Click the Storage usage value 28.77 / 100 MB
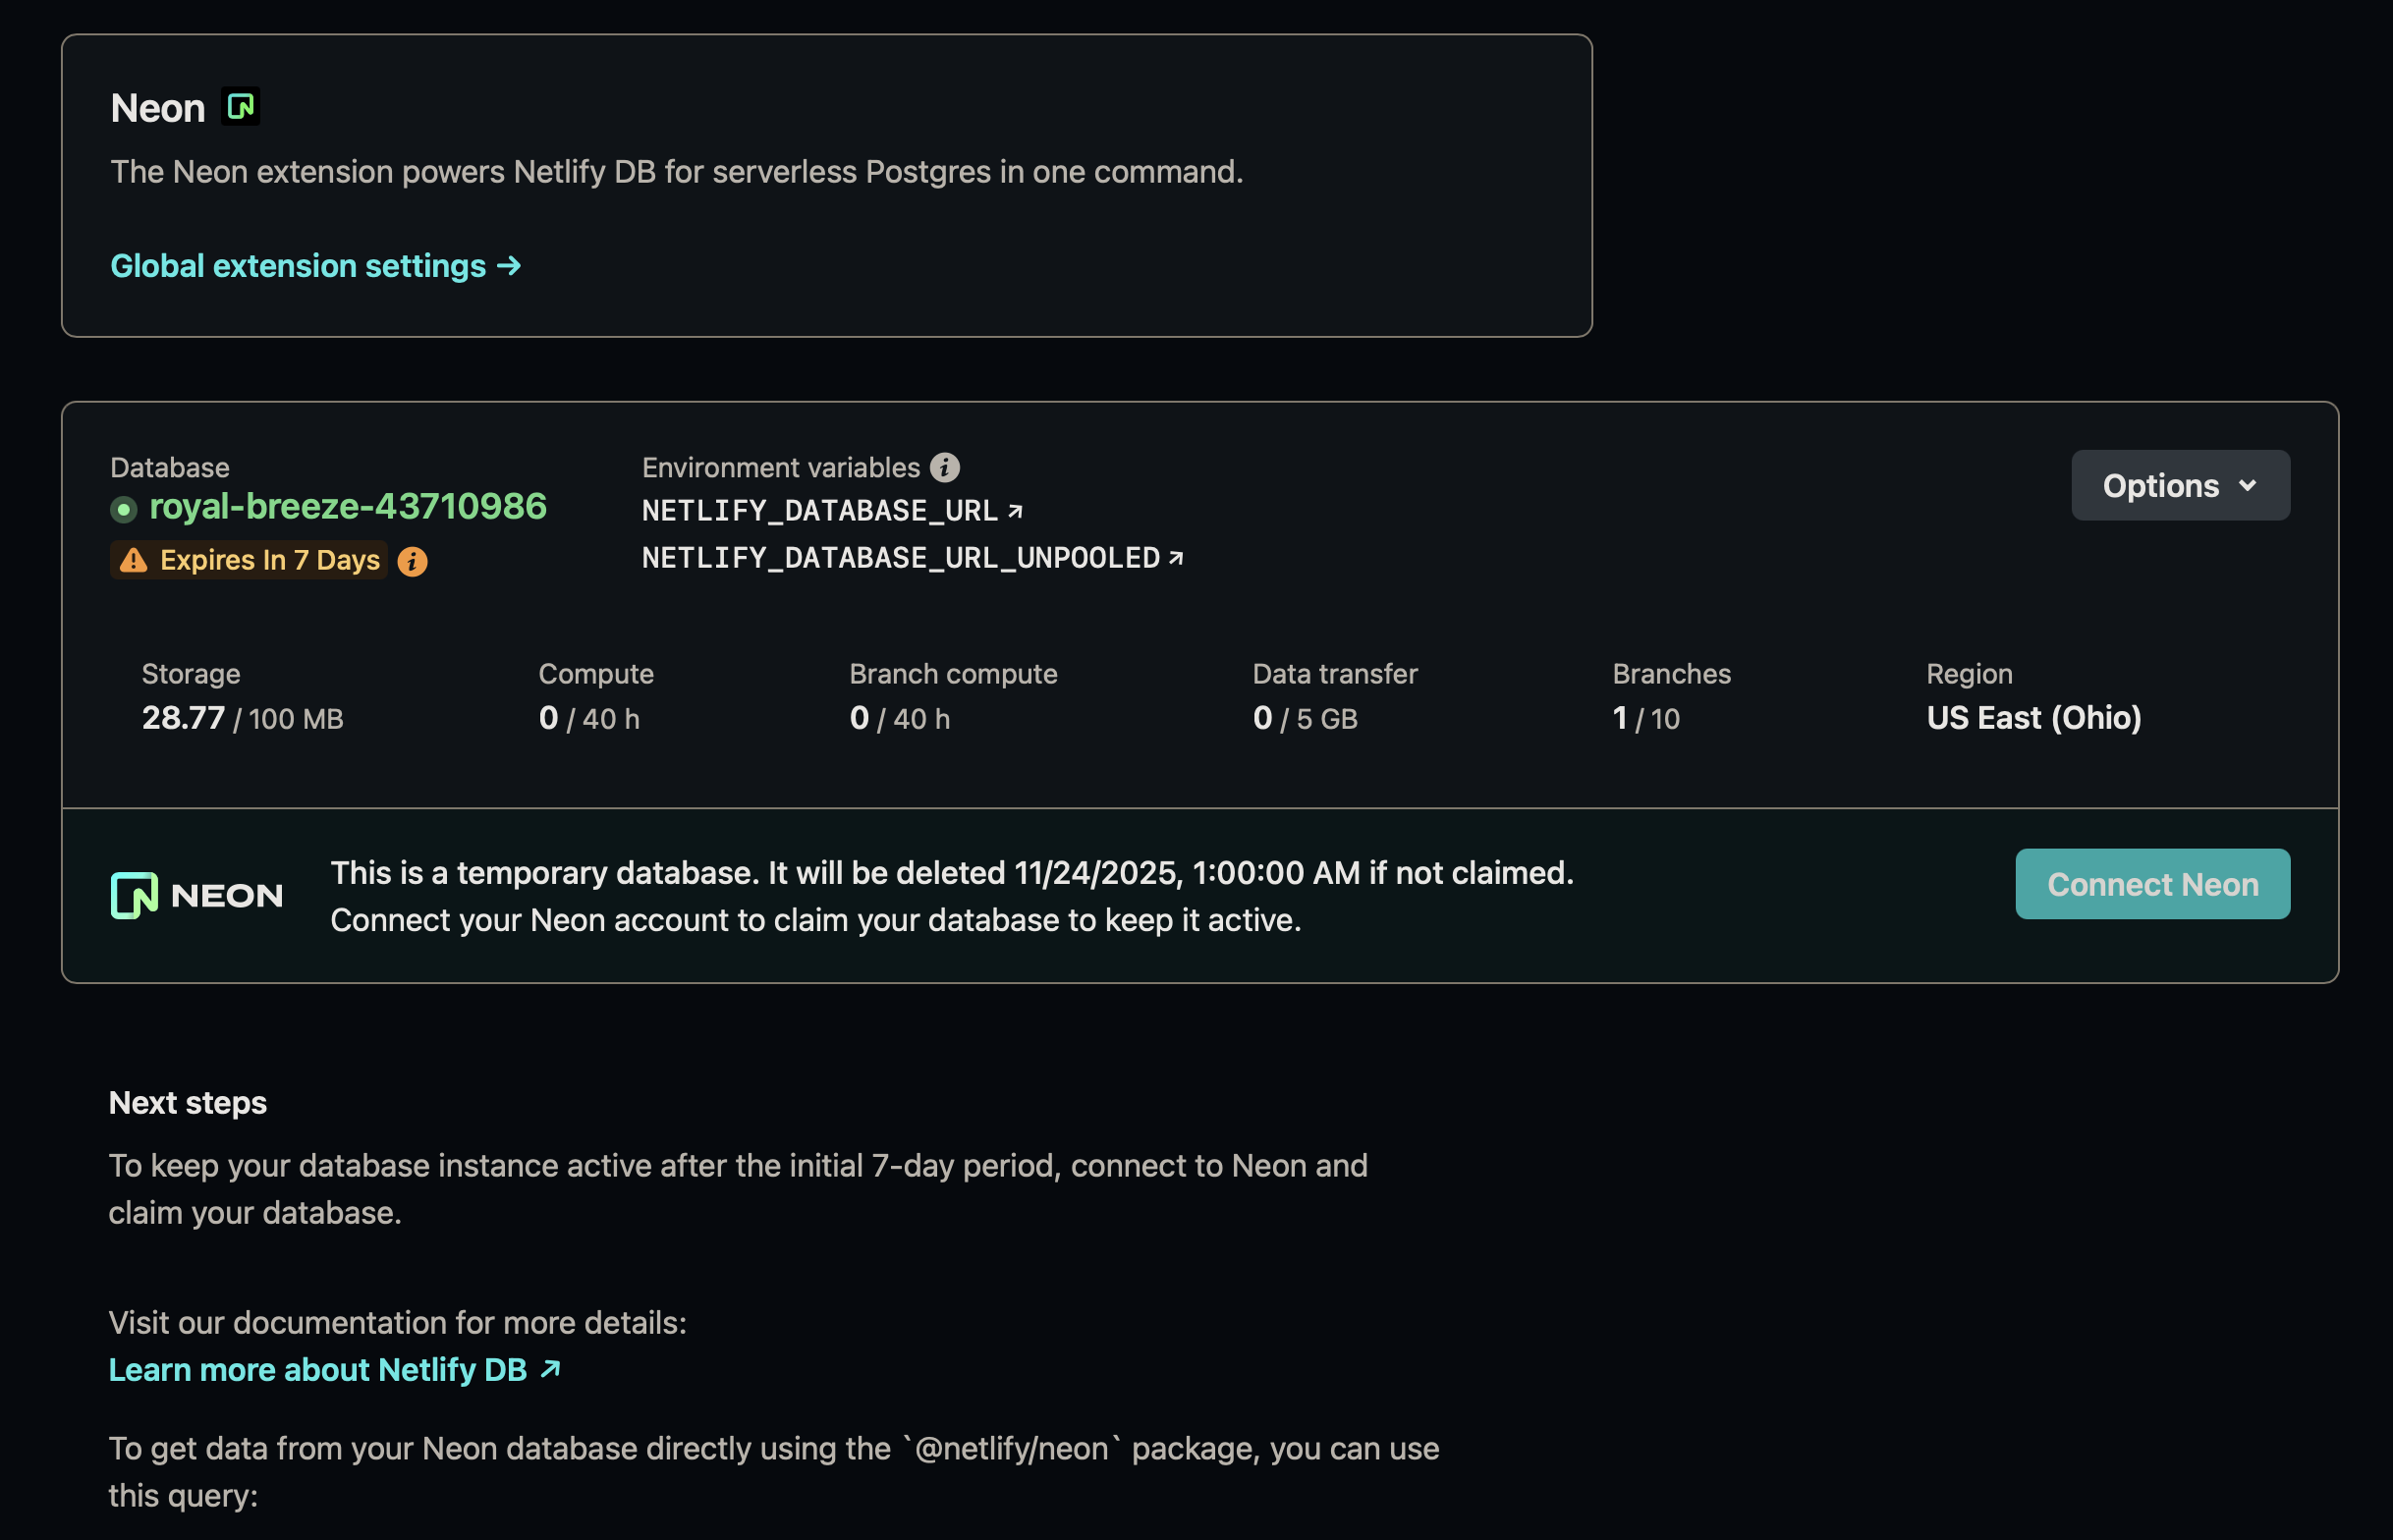 242,718
